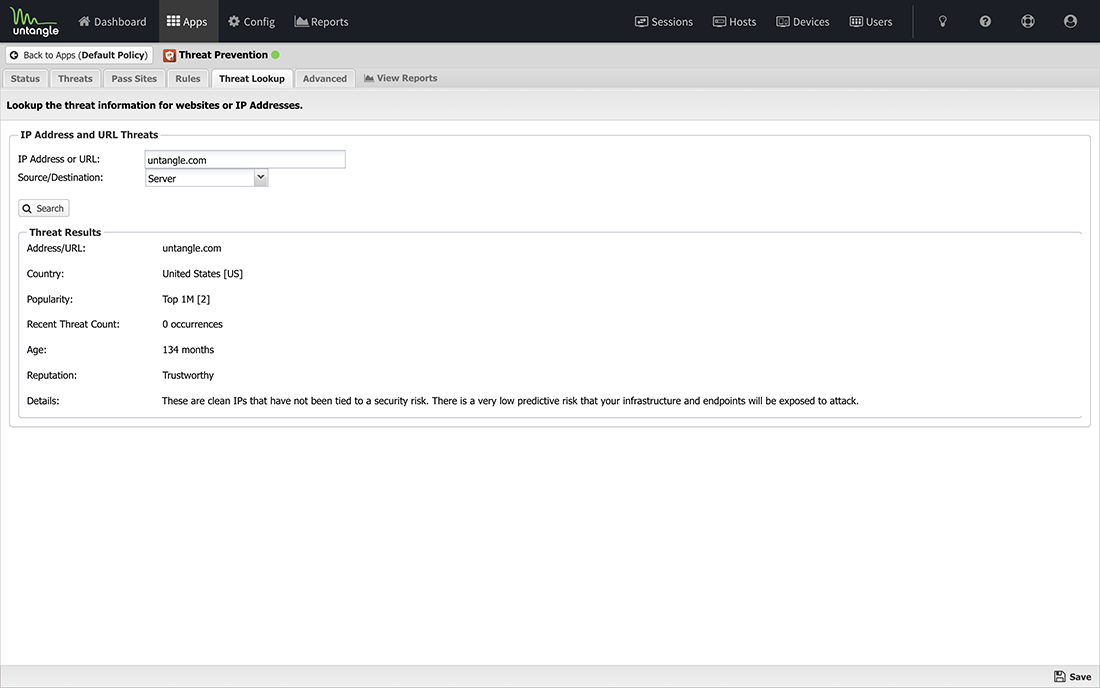
Task: Open the Dashboard page
Action: (x=112, y=22)
